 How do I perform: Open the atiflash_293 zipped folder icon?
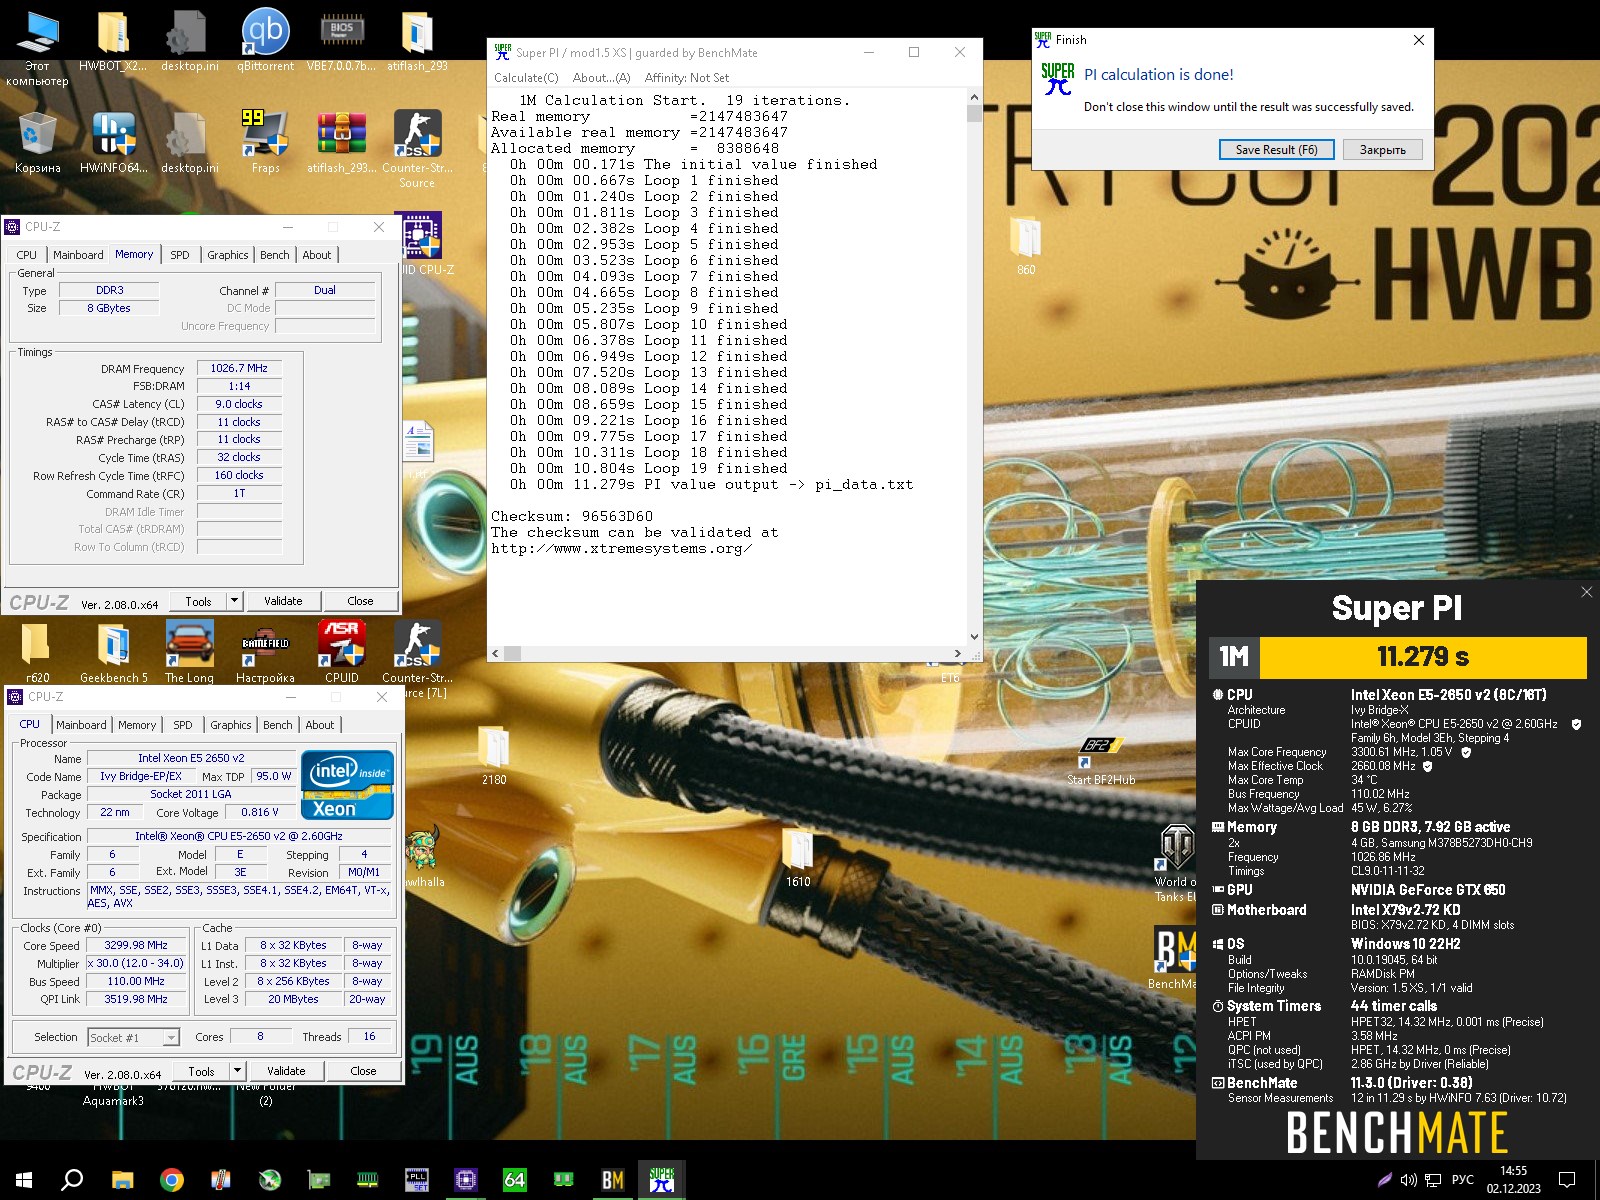pos(417,40)
